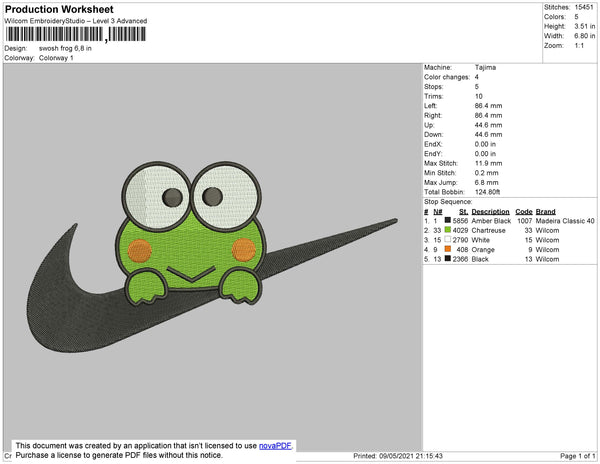Screen dimensions: 600x464
Task: Select the Black thread color swatch in row 5
Action: click(x=447, y=259)
